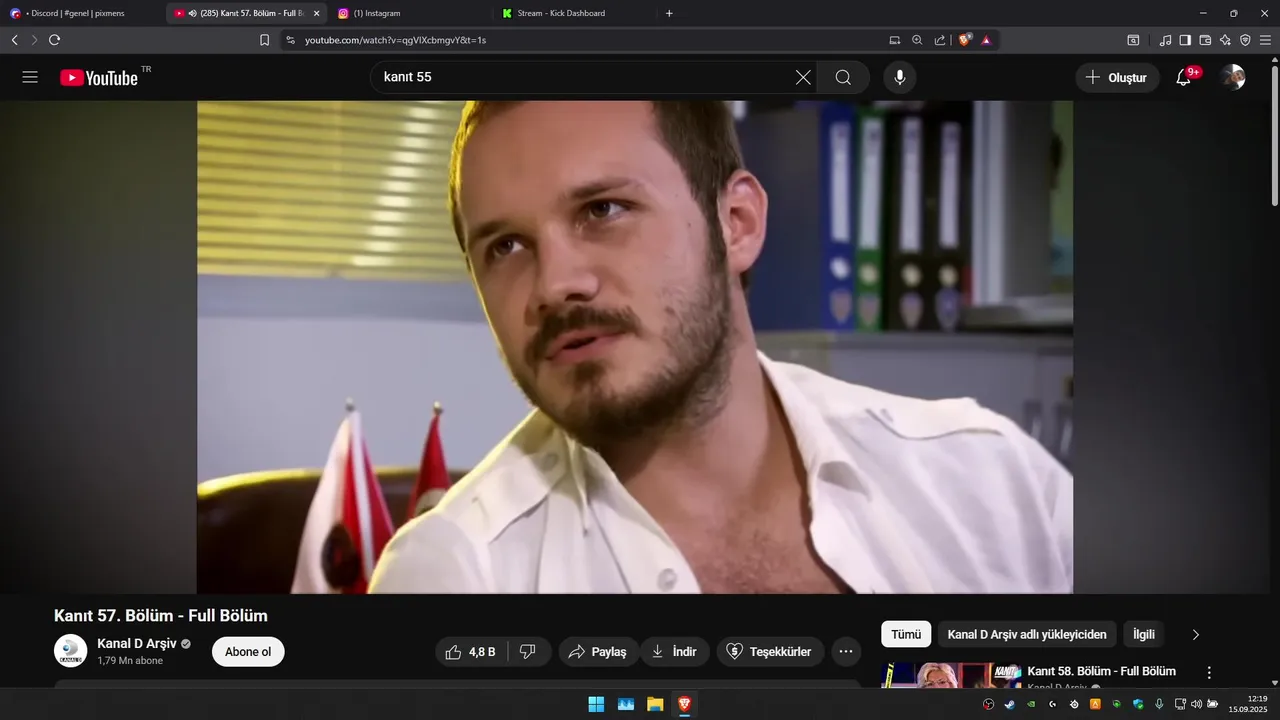This screenshot has width=1280, height=720.
Task: Open the browser tab search icon
Action: (1133, 40)
